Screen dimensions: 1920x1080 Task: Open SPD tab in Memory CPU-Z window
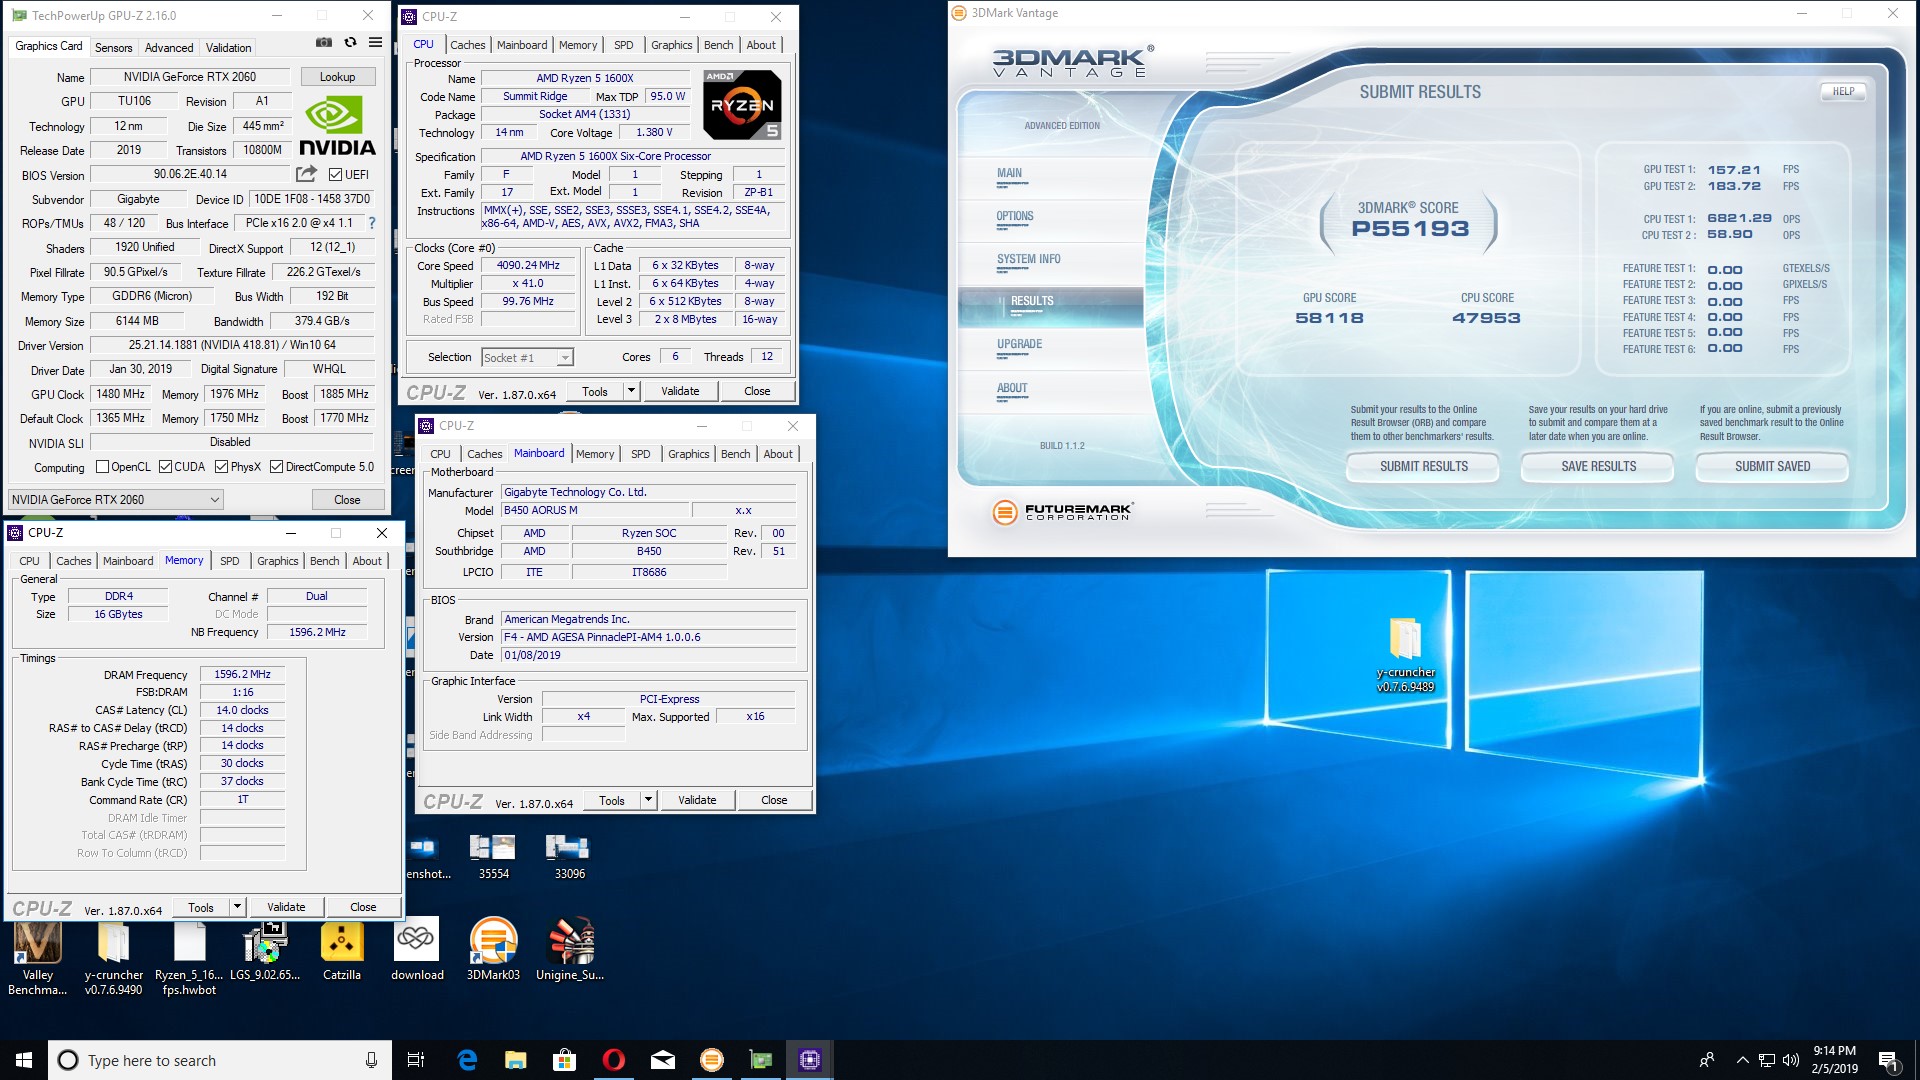click(x=229, y=561)
